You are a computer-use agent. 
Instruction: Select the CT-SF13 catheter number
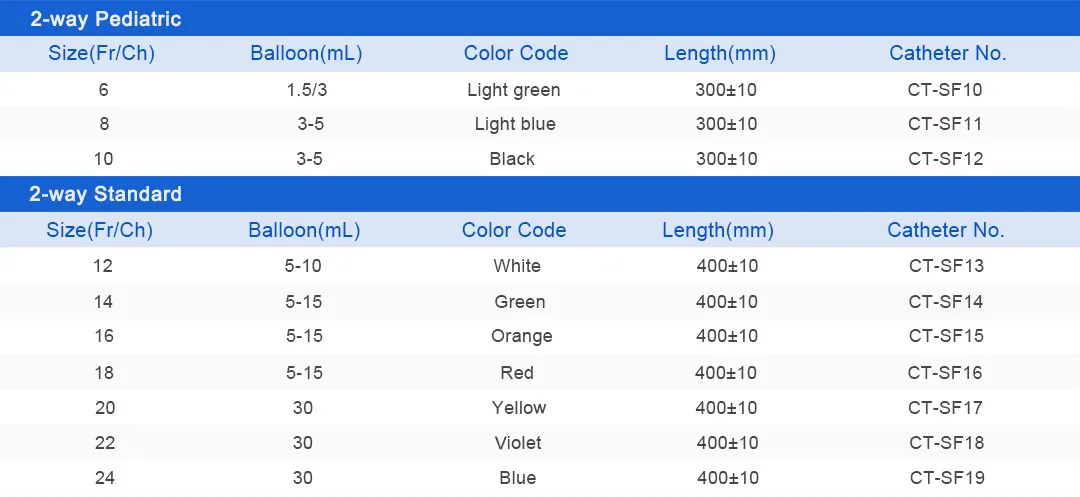point(945,266)
